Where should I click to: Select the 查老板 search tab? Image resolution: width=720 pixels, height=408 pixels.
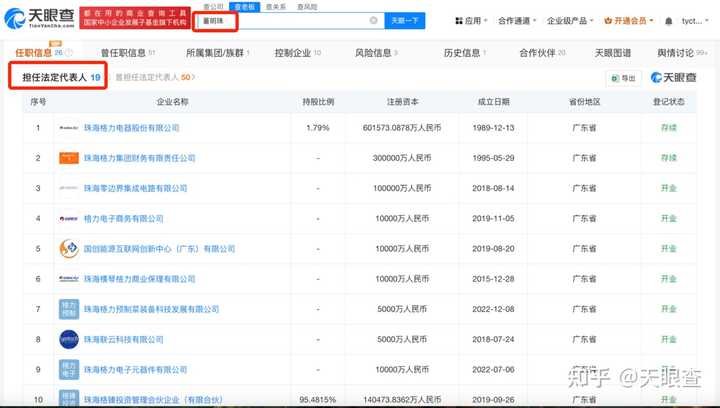pyautogui.click(x=244, y=7)
